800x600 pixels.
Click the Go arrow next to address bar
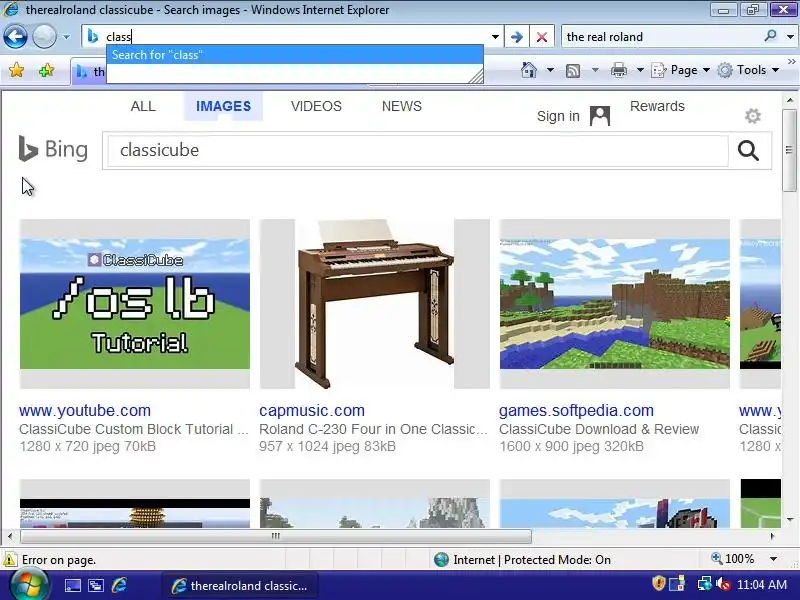click(516, 37)
